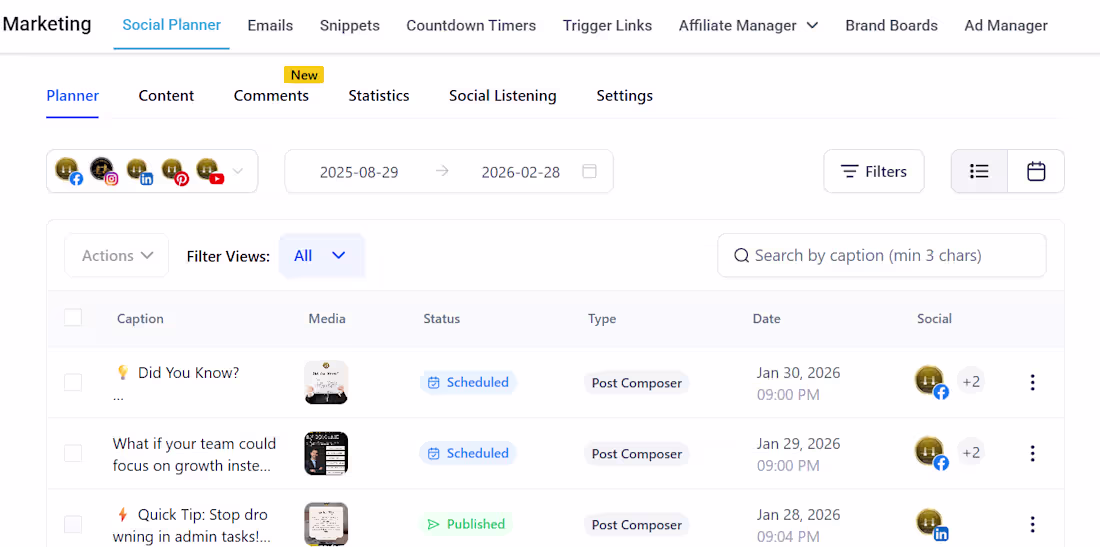The height and width of the screenshot is (547, 1100).
Task: Click 'Quick Tip: Stop dro' caption
Action: click(x=202, y=515)
